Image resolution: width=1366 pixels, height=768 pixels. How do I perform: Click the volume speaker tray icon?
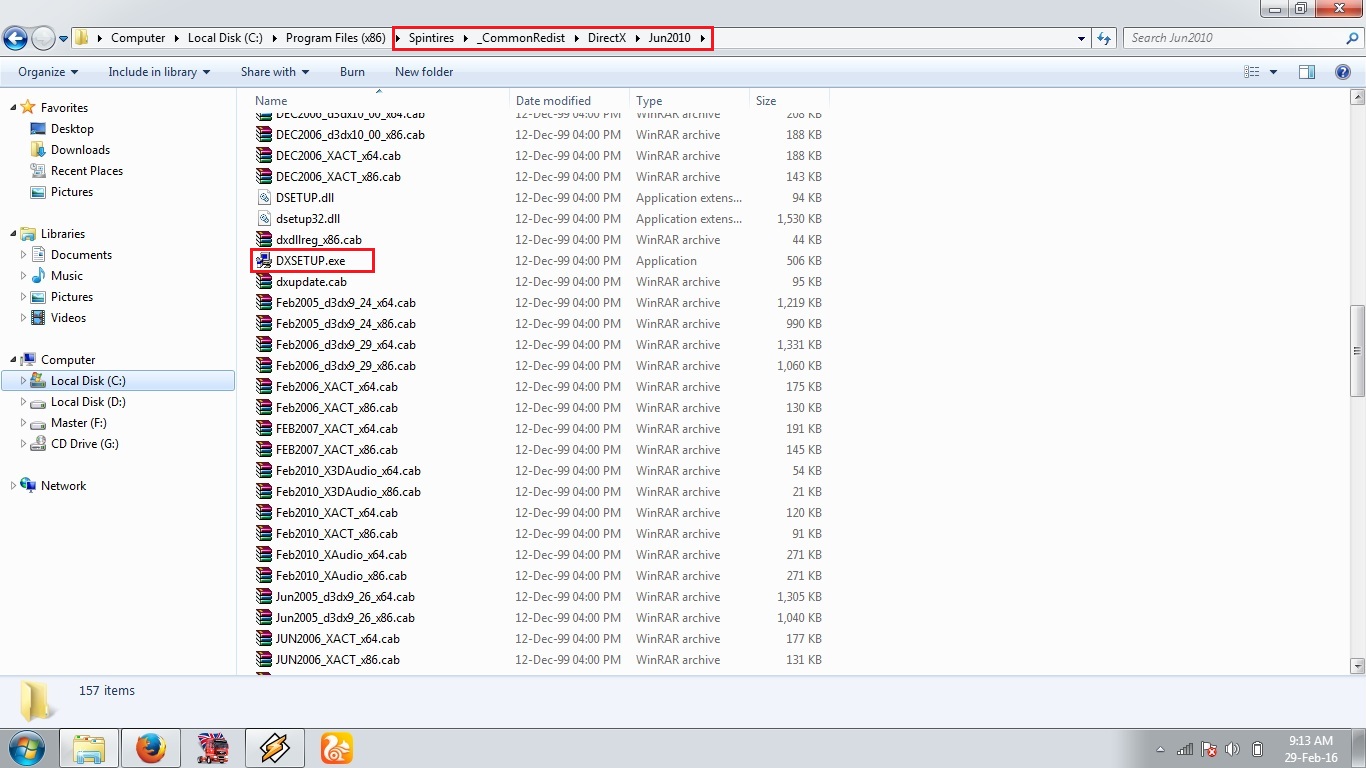click(x=1232, y=749)
